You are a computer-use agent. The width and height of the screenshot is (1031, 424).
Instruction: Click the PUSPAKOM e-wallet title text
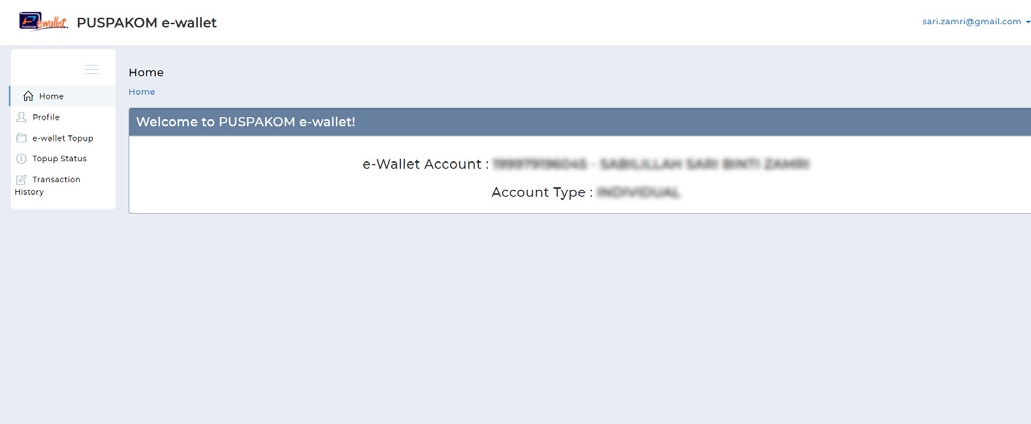147,23
